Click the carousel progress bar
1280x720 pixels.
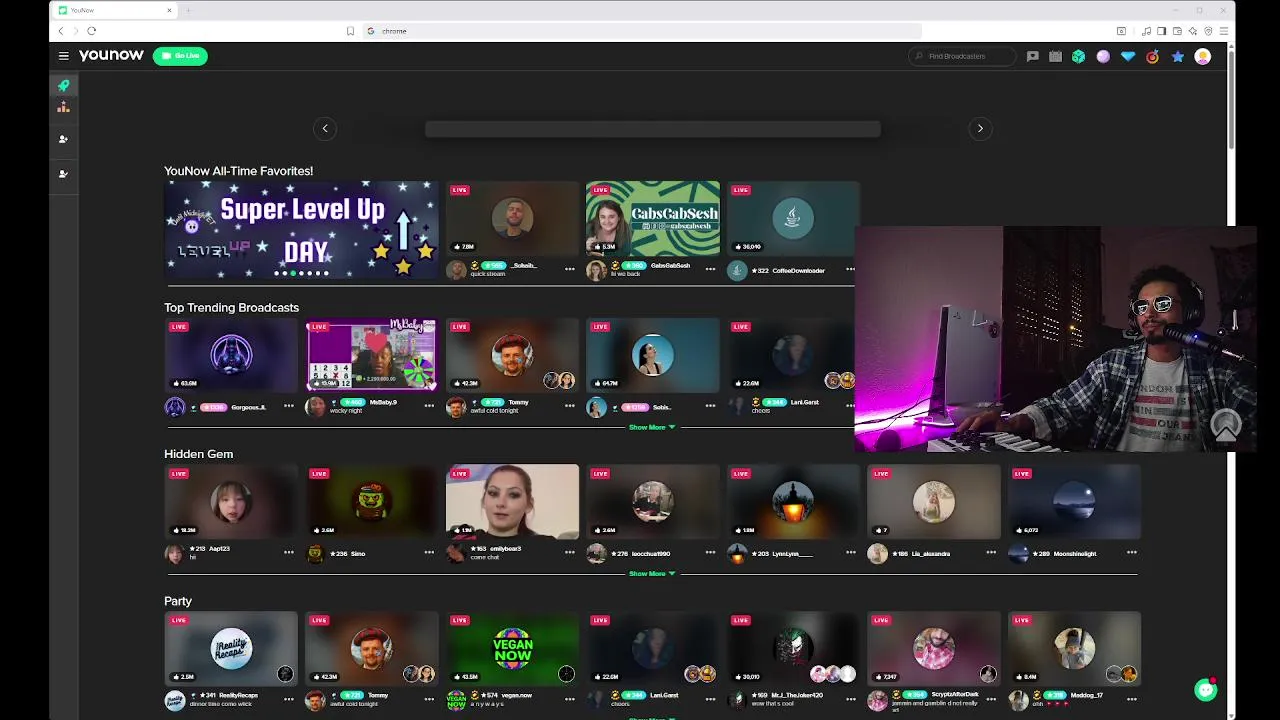click(x=652, y=129)
